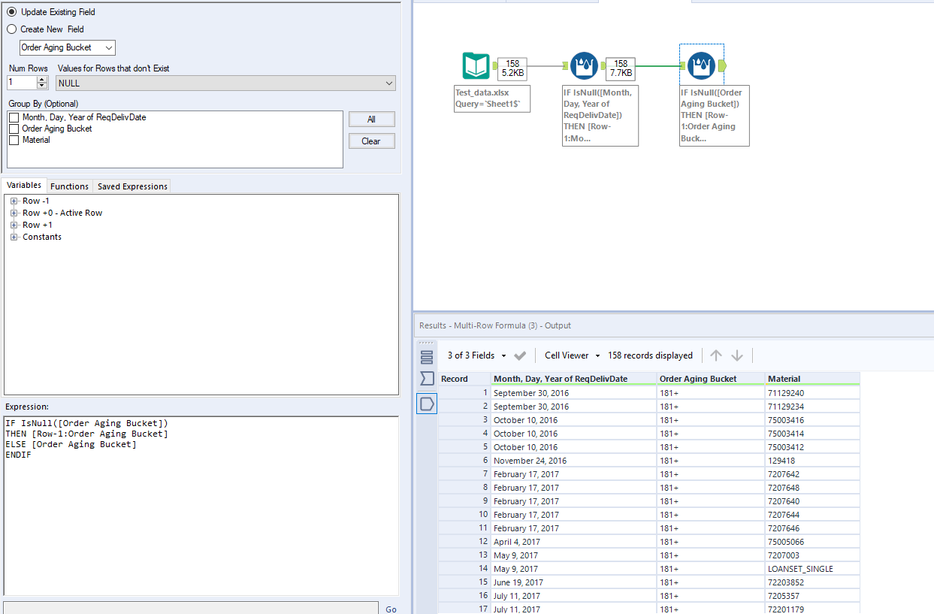Viewport: 934px width, 614px height.
Task: Click the up arrow record navigation icon
Action: pos(716,356)
